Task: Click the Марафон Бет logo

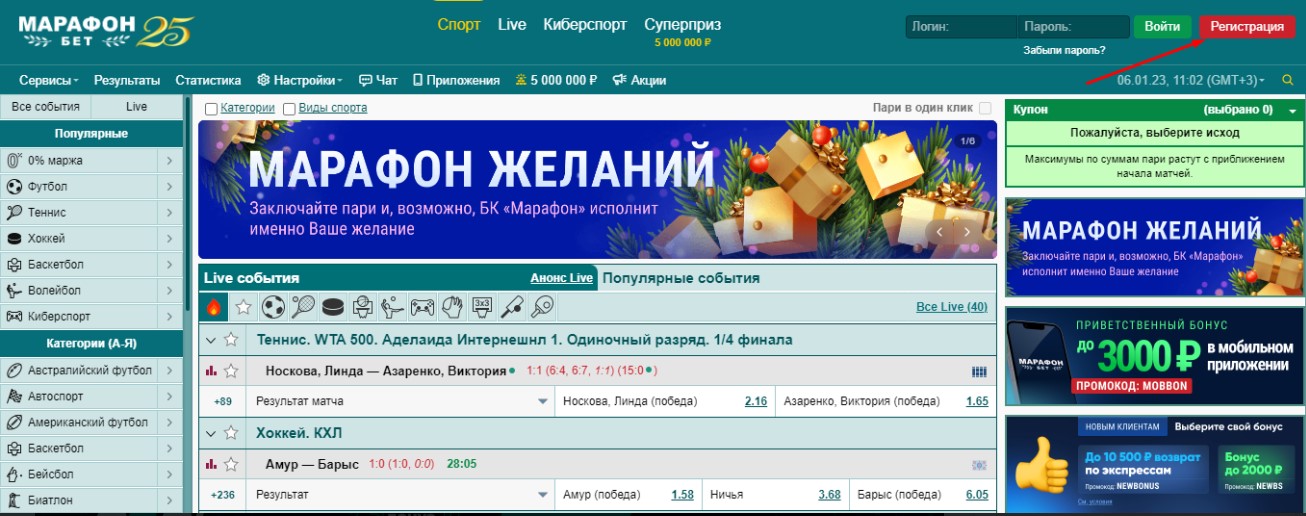Action: coord(105,31)
